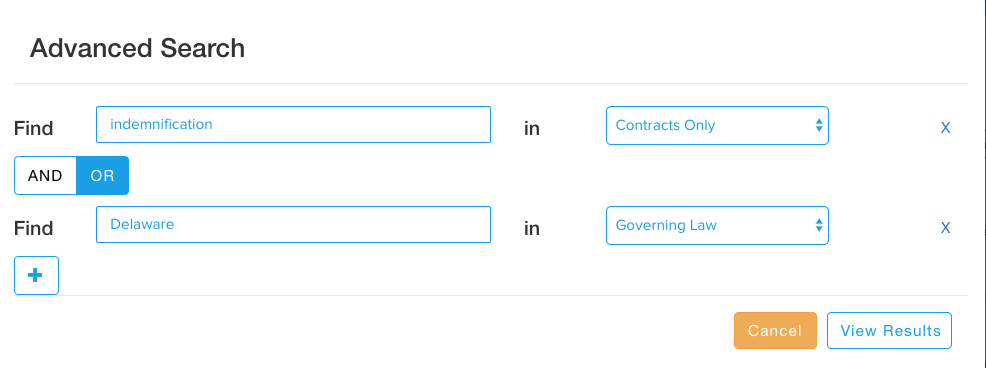Focus the indemnification search field
The image size is (986, 368).
click(x=293, y=125)
